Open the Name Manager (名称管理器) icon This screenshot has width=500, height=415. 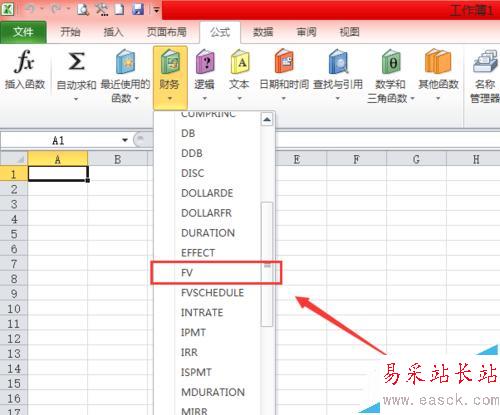point(486,61)
